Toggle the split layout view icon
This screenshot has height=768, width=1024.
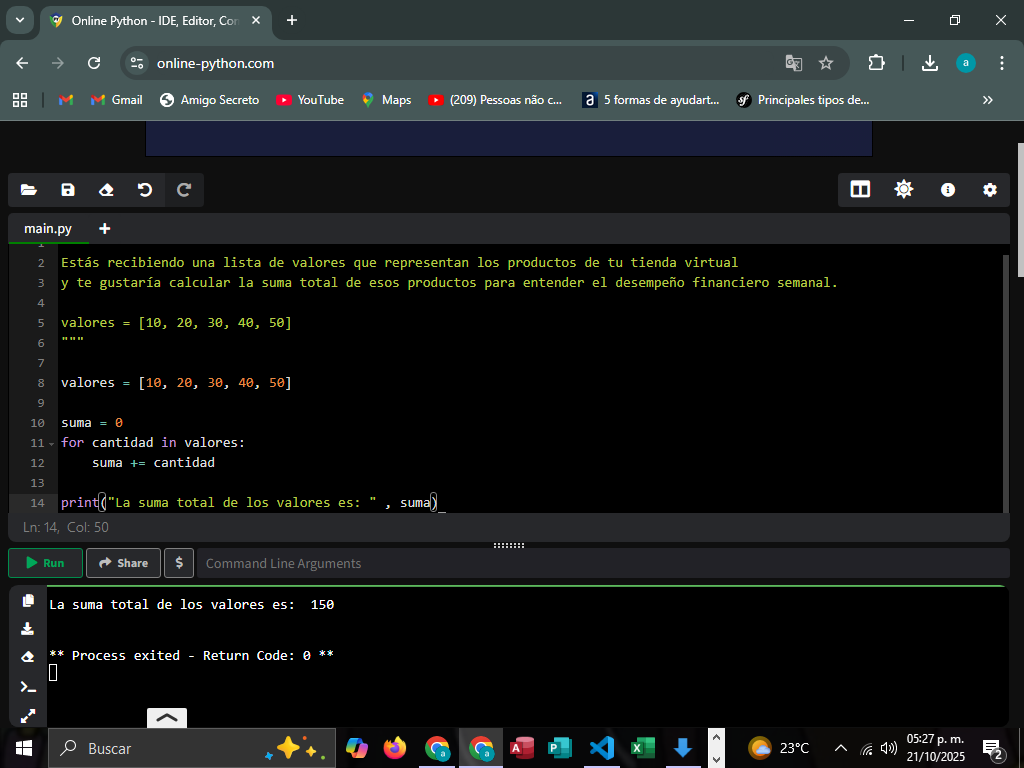coord(860,190)
